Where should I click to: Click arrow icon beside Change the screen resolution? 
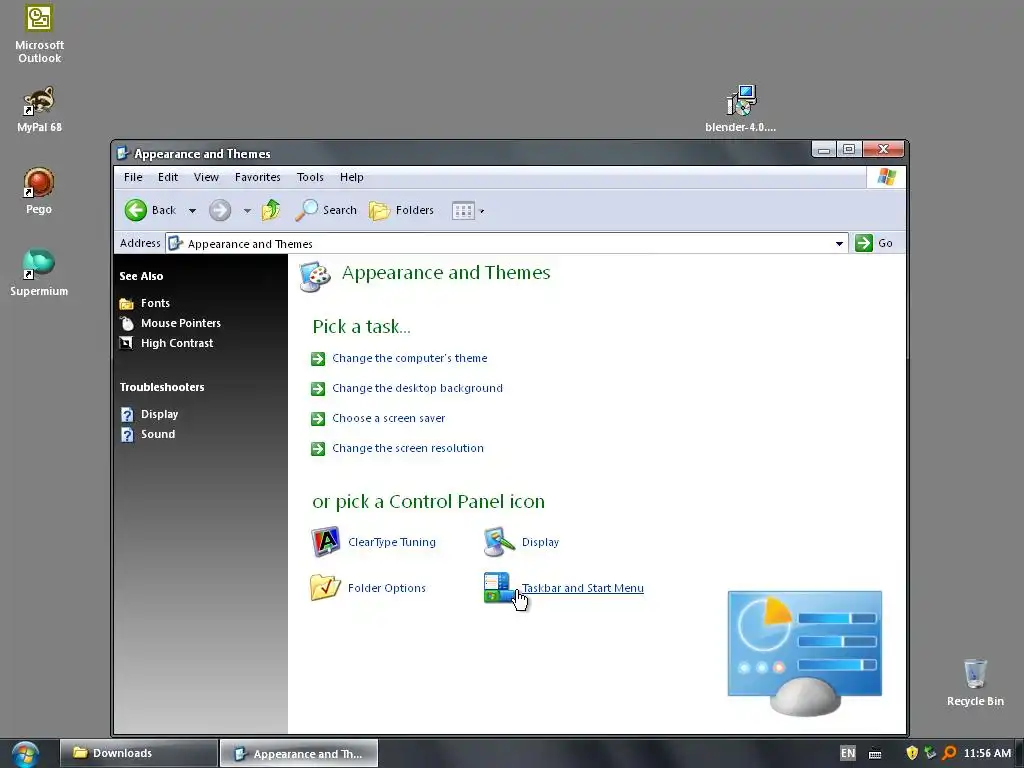(x=318, y=449)
